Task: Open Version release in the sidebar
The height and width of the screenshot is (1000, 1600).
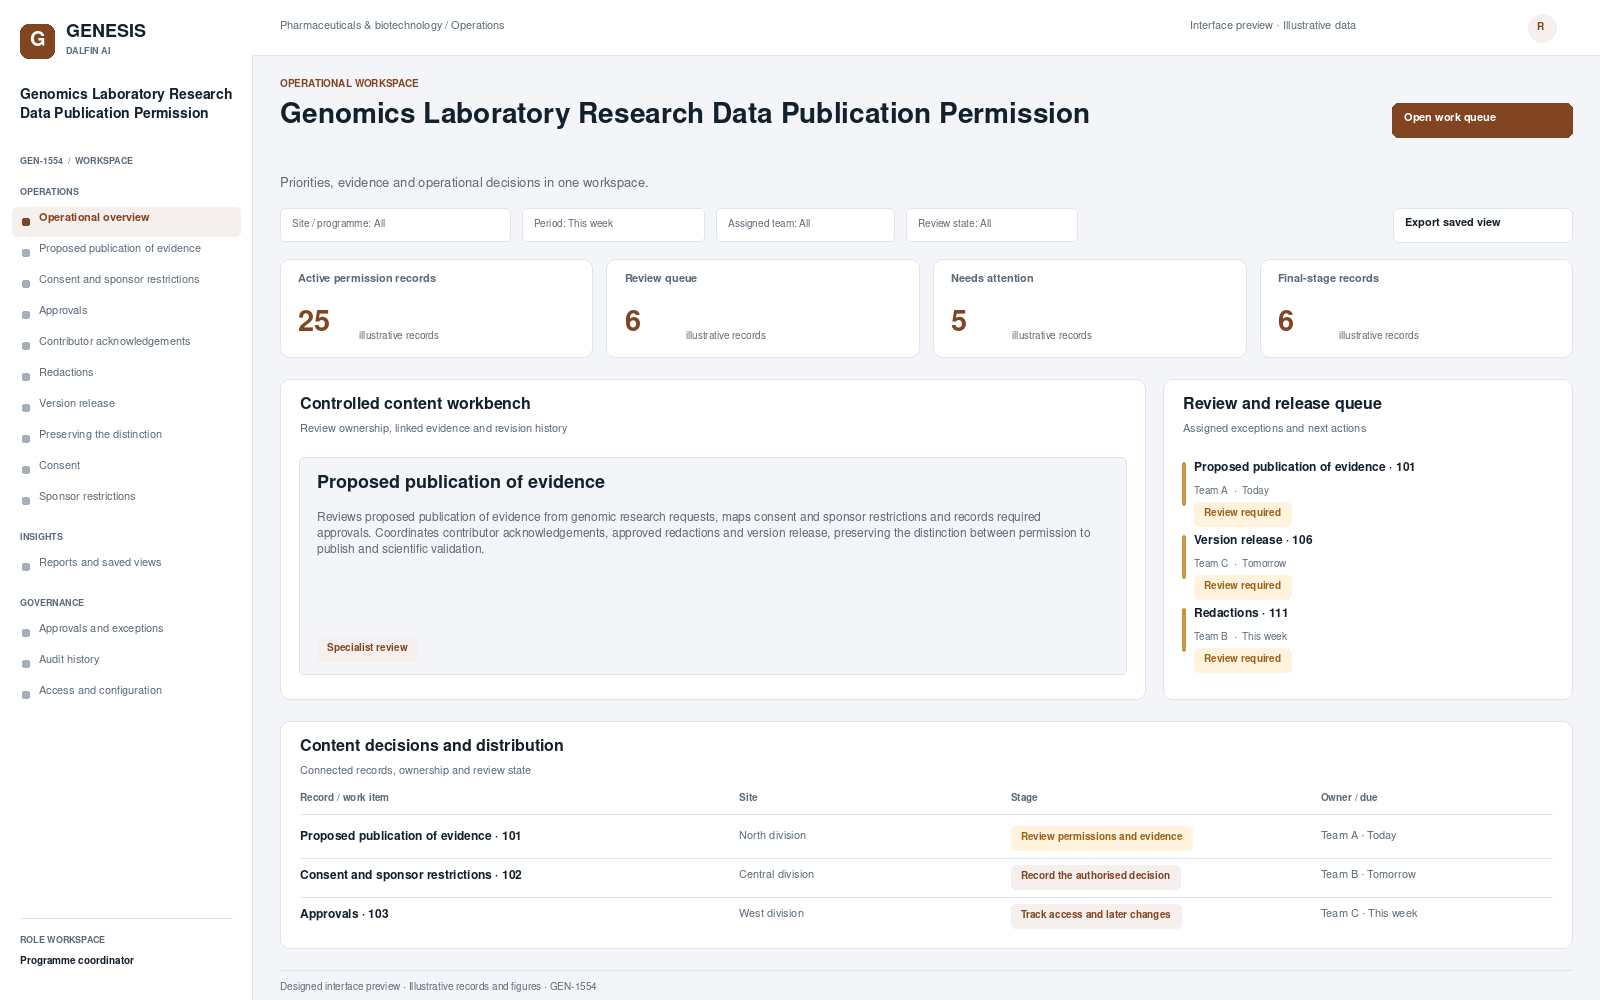Action: coord(77,404)
